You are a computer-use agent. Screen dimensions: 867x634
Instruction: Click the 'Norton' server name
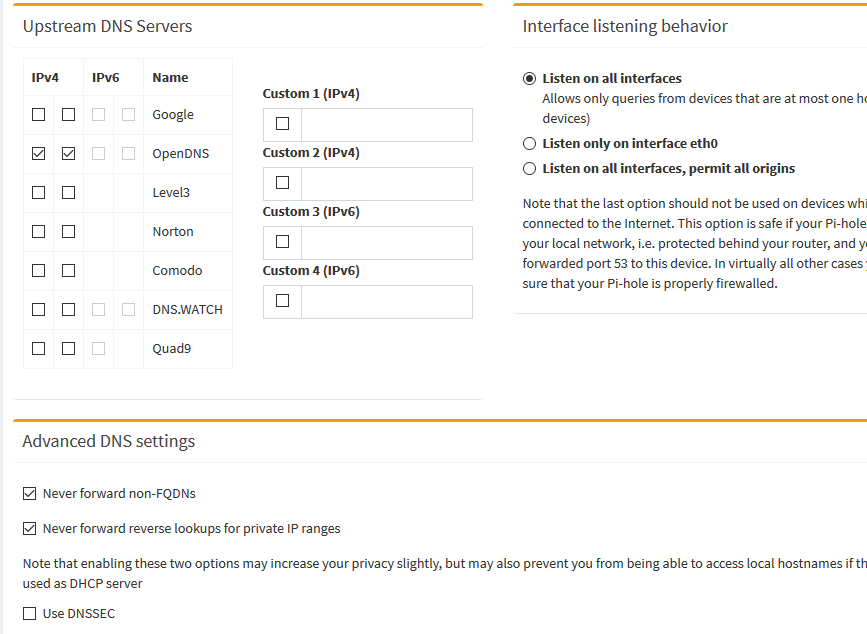(x=173, y=232)
